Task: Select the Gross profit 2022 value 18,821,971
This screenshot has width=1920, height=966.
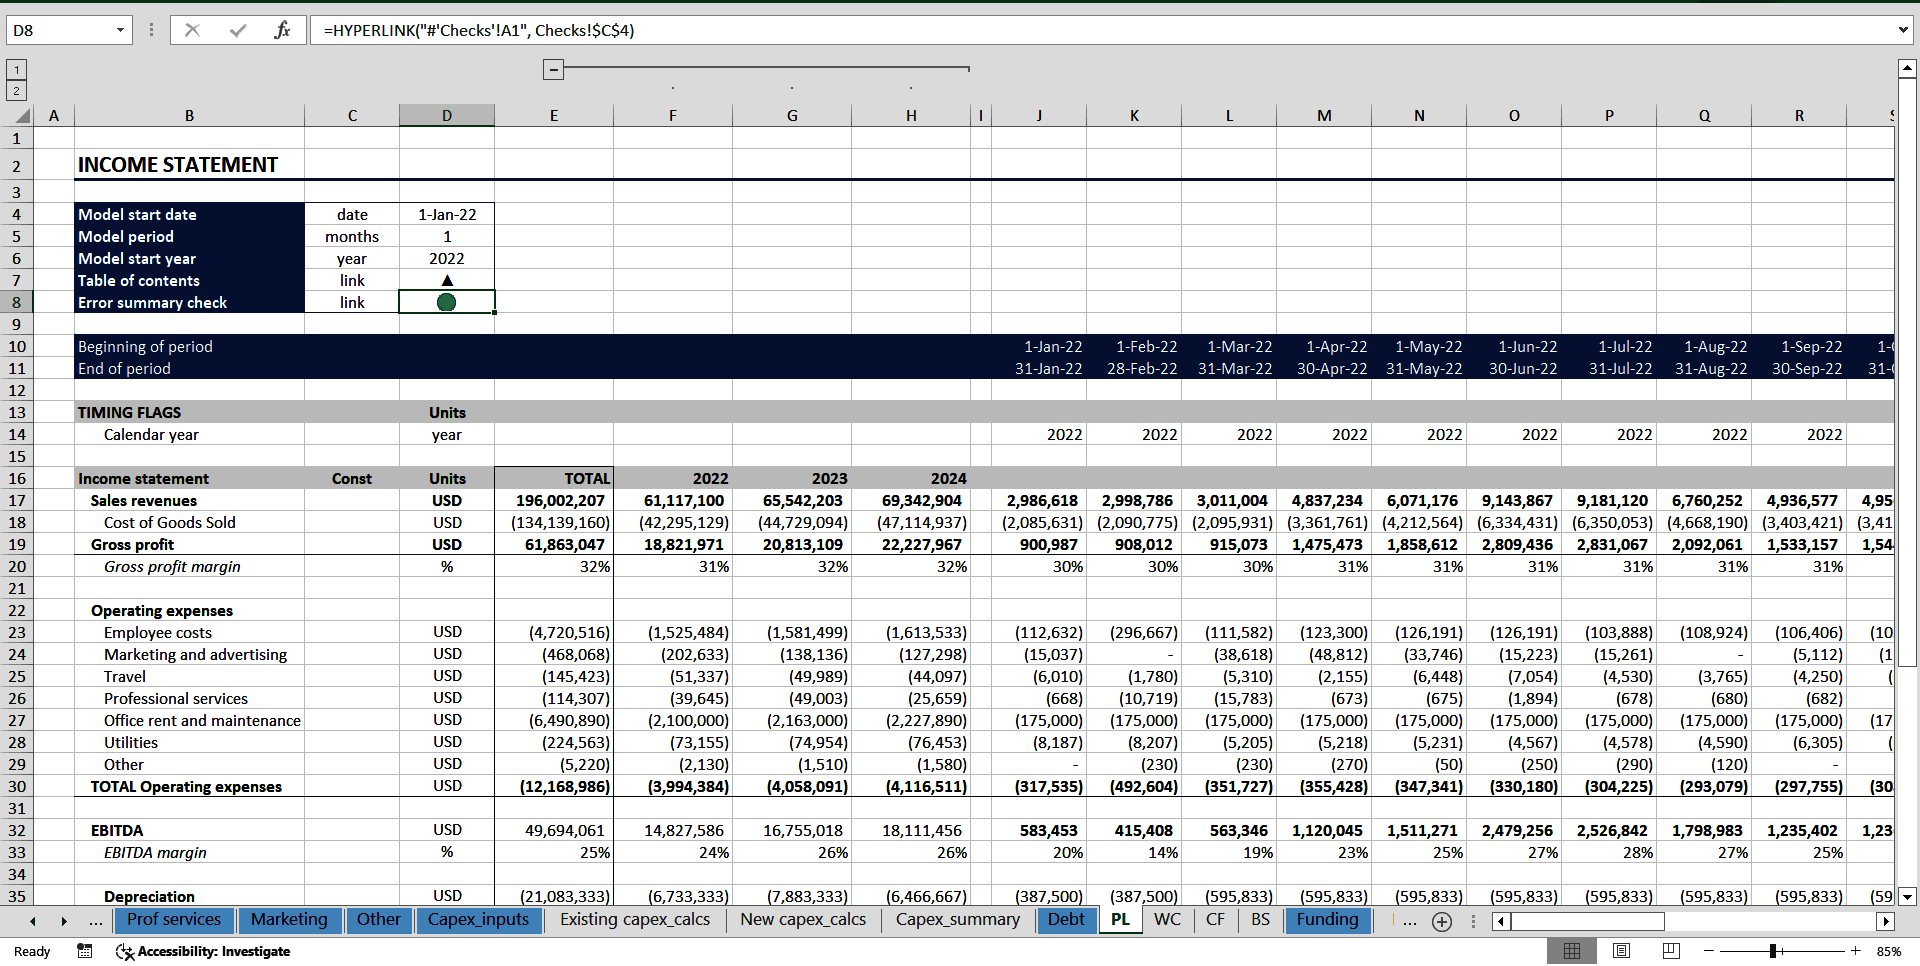Action: (x=672, y=544)
